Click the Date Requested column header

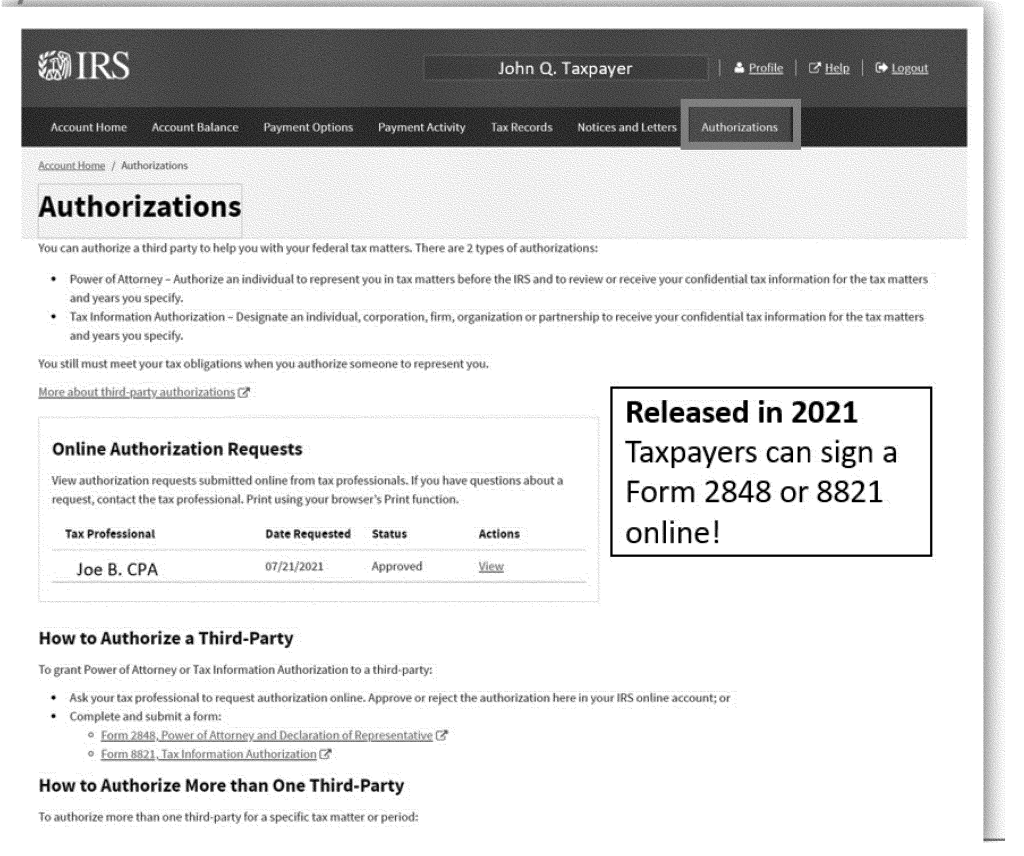(308, 534)
